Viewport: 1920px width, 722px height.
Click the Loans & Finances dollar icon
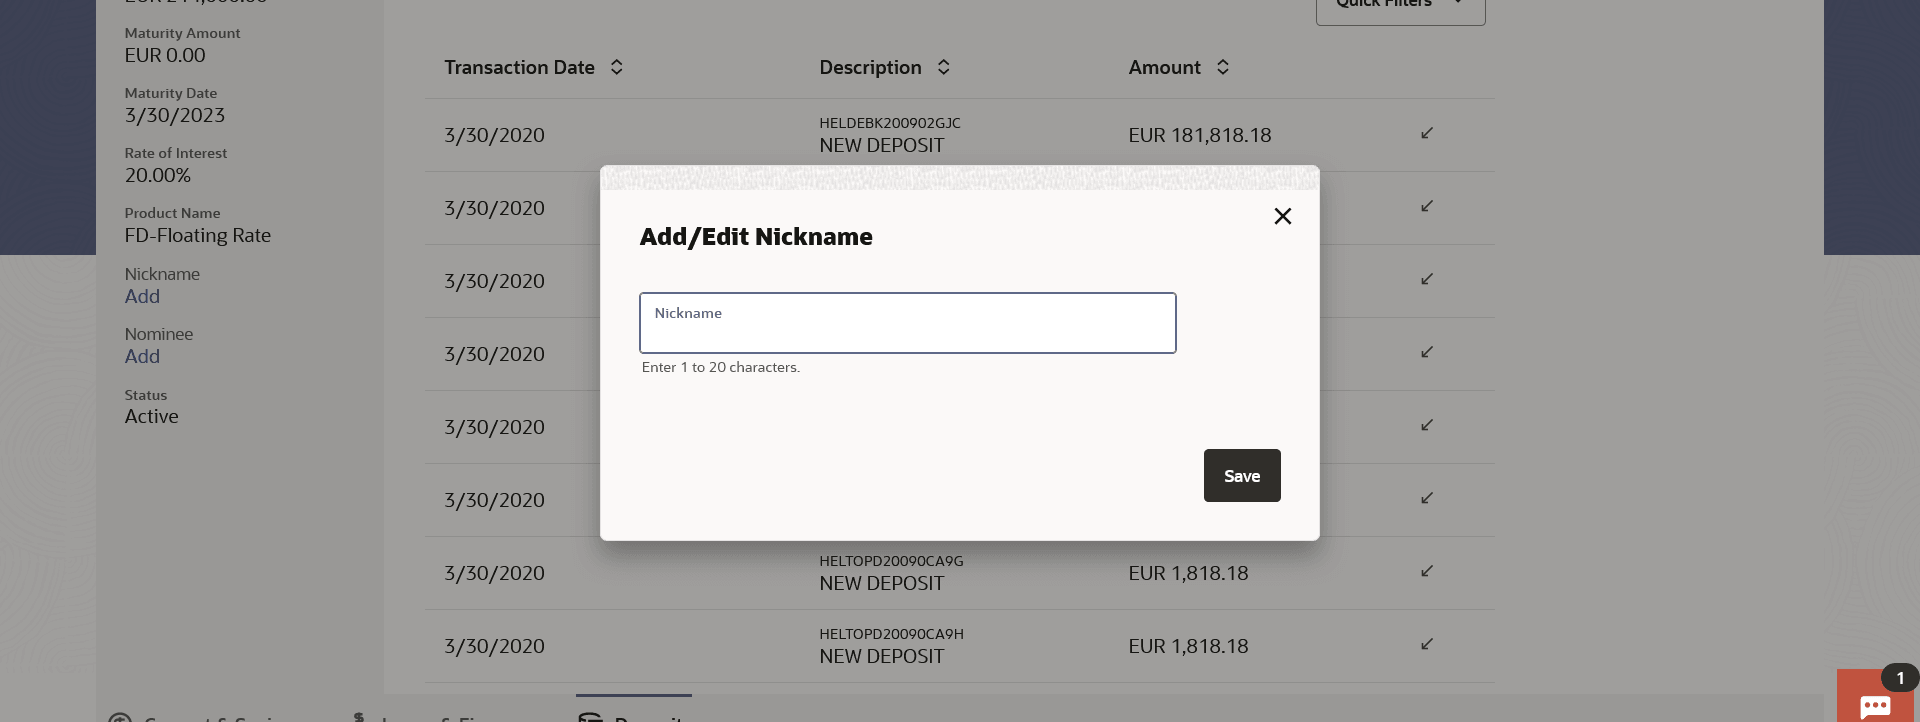357,715
